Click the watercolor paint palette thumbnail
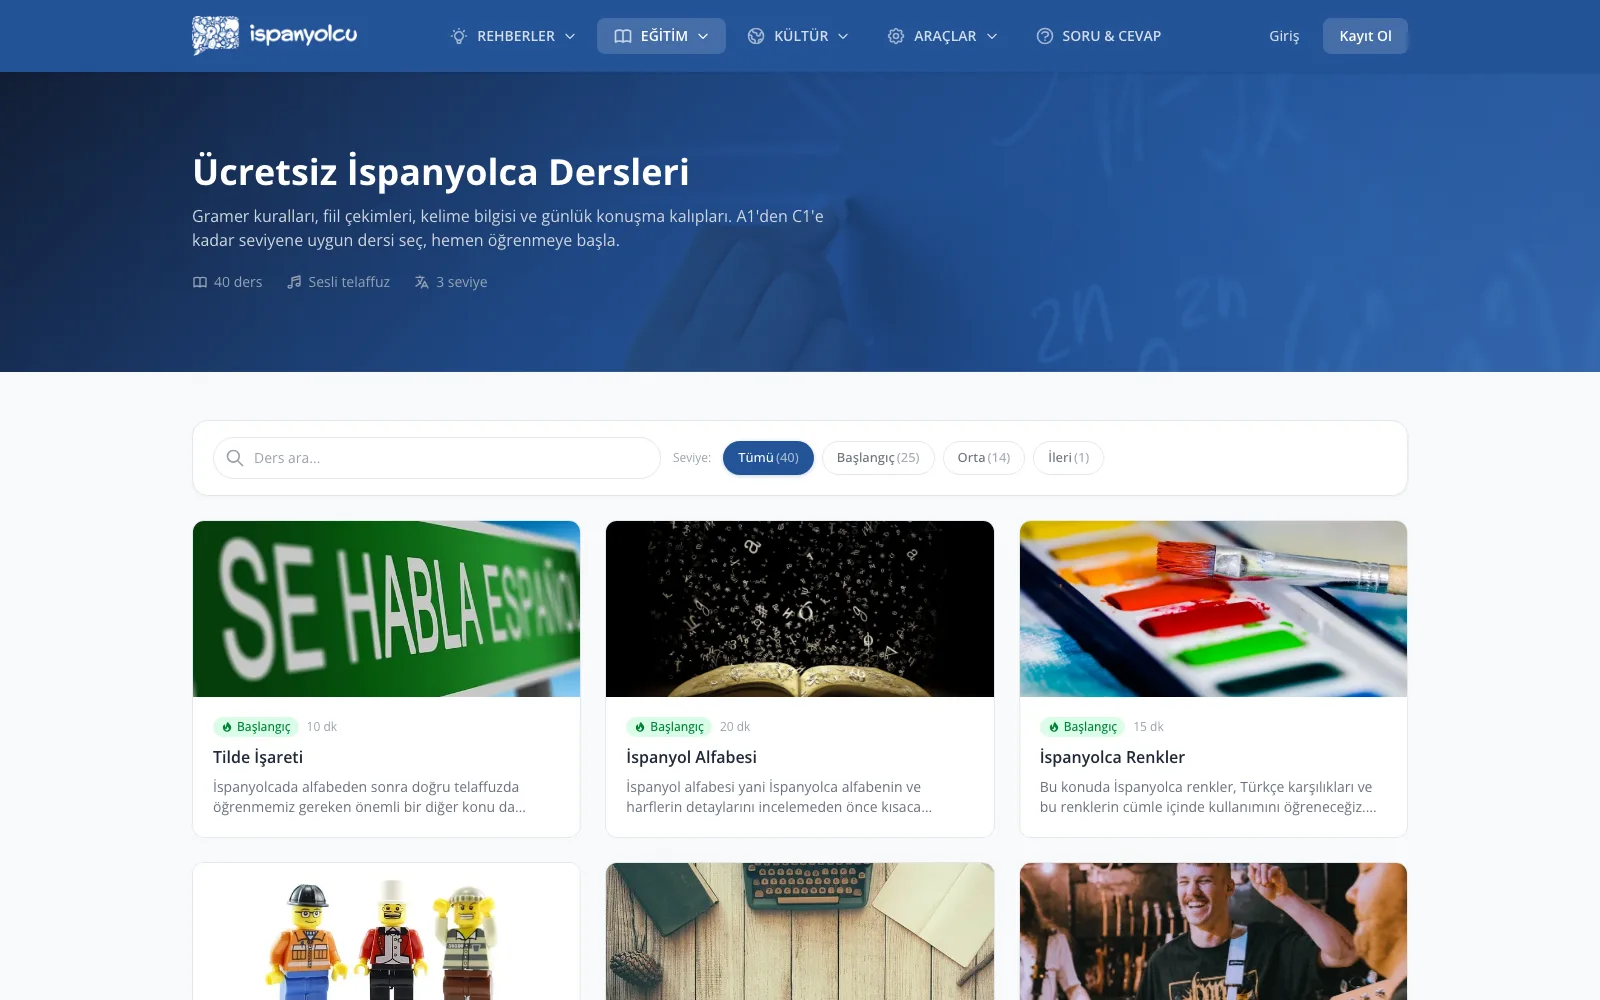Viewport: 1600px width, 1000px height. pos(1213,609)
